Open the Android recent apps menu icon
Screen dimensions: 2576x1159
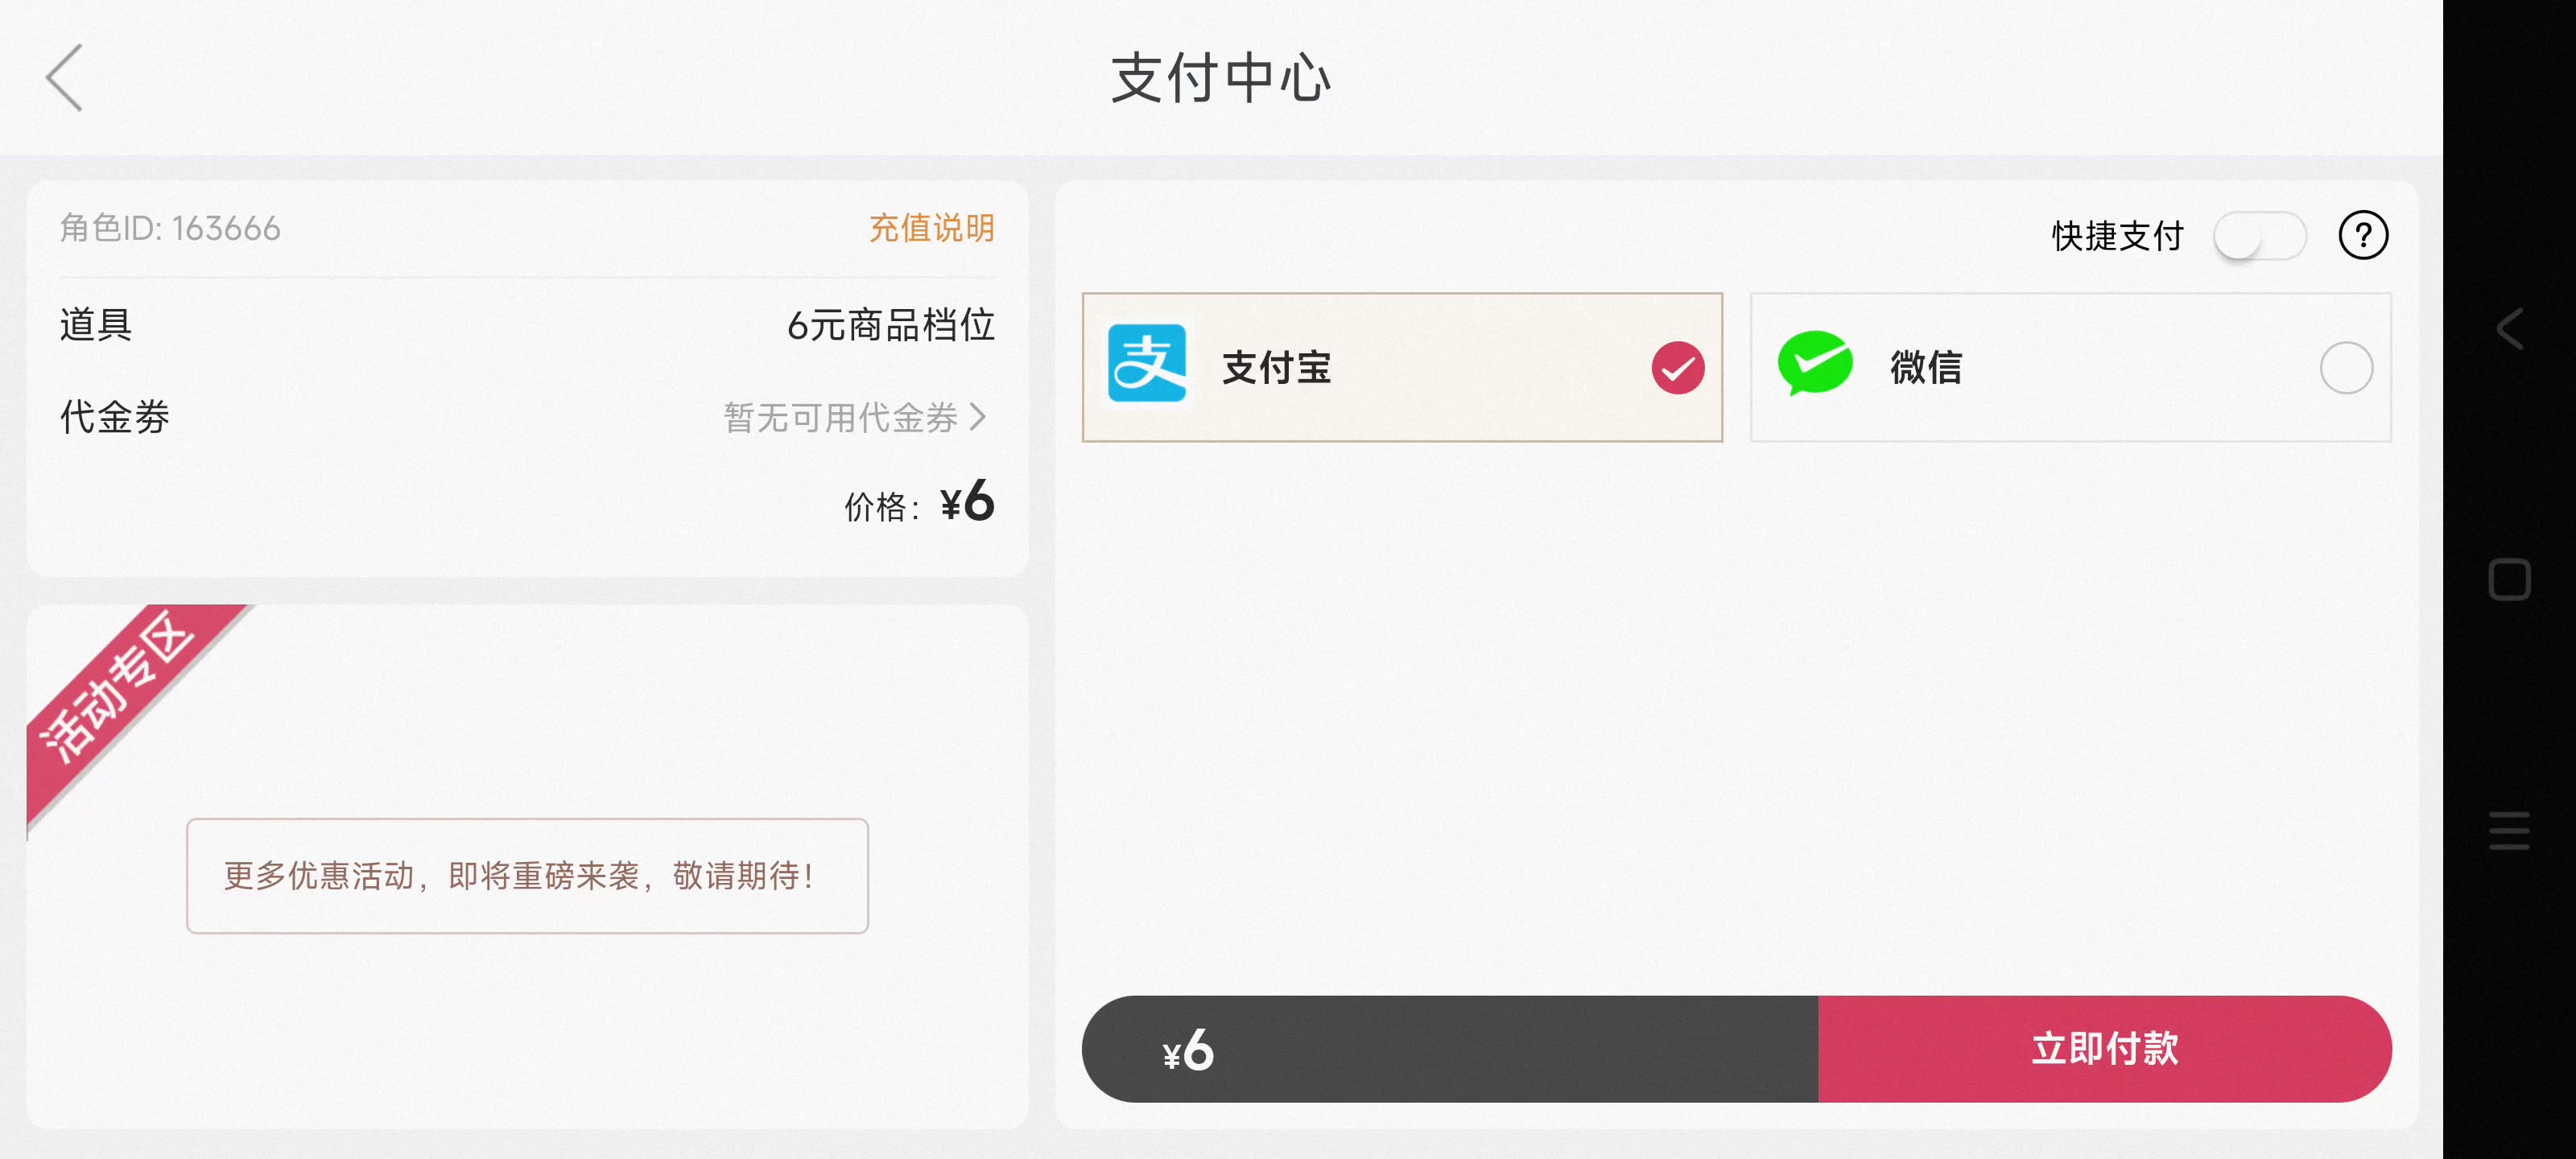2509,830
